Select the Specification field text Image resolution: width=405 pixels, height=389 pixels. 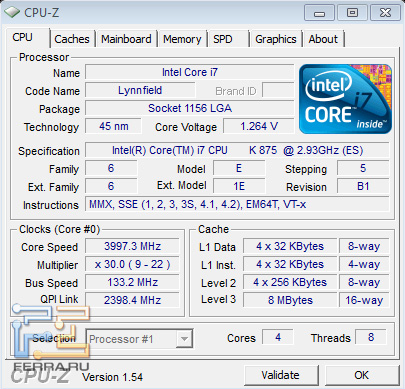point(237,150)
